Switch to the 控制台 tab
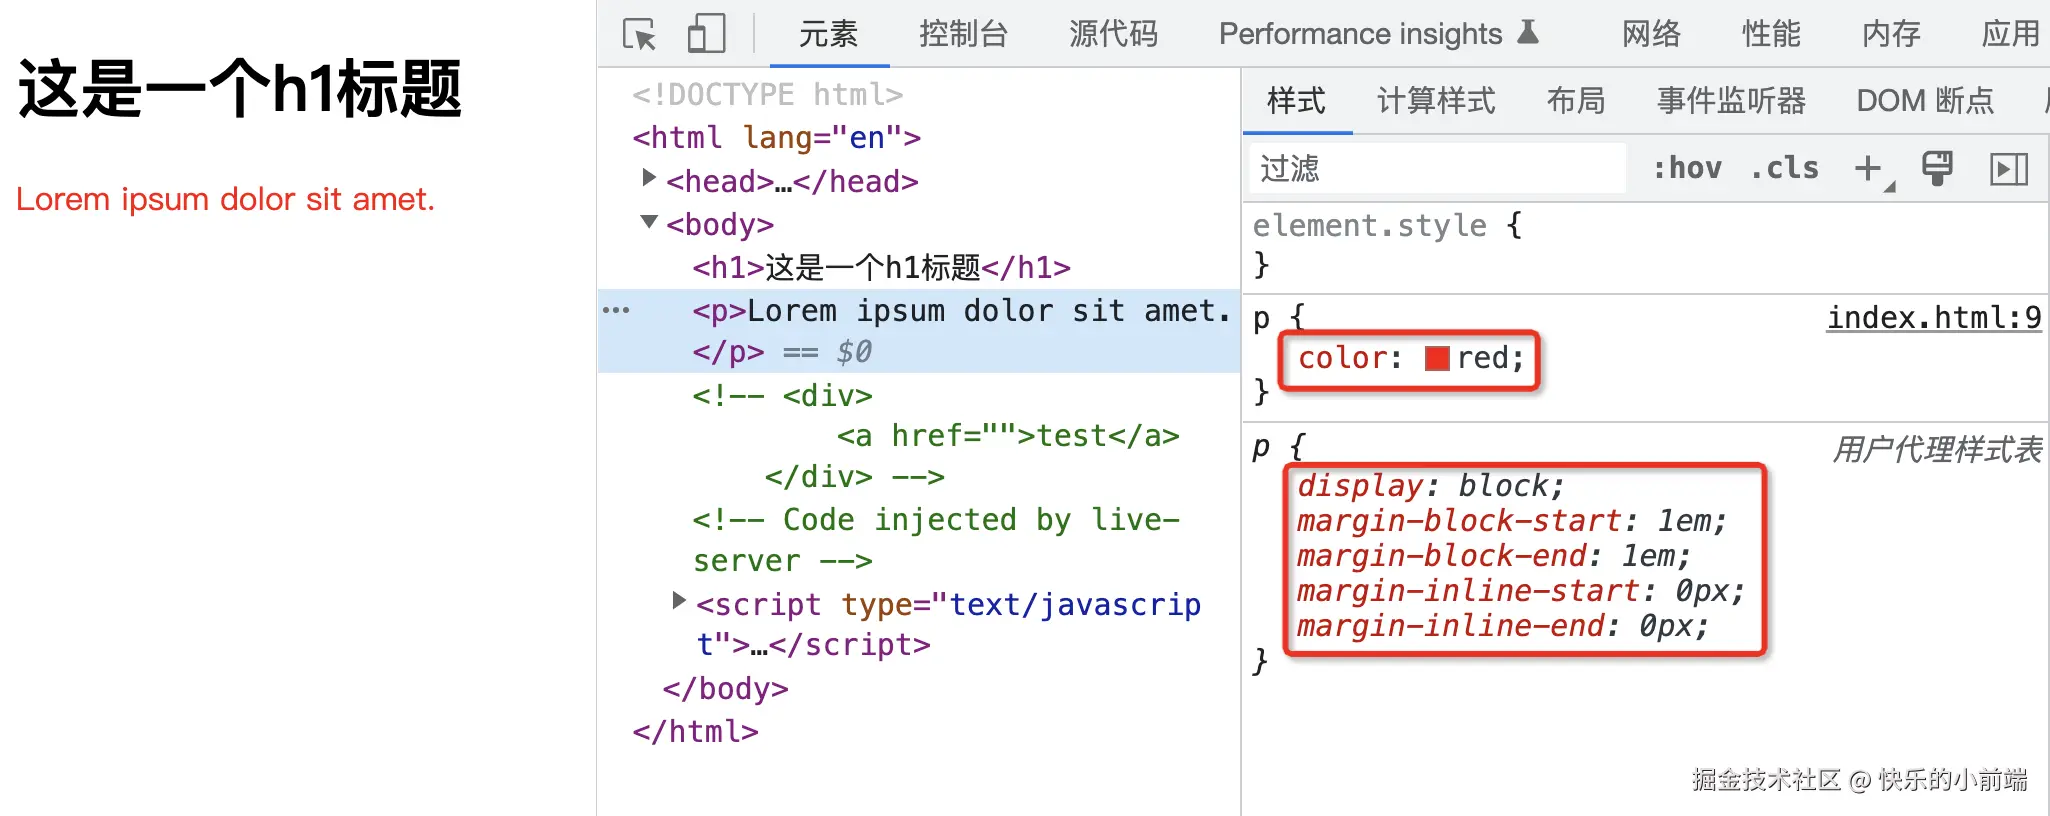The height and width of the screenshot is (816, 2050). 963,34
